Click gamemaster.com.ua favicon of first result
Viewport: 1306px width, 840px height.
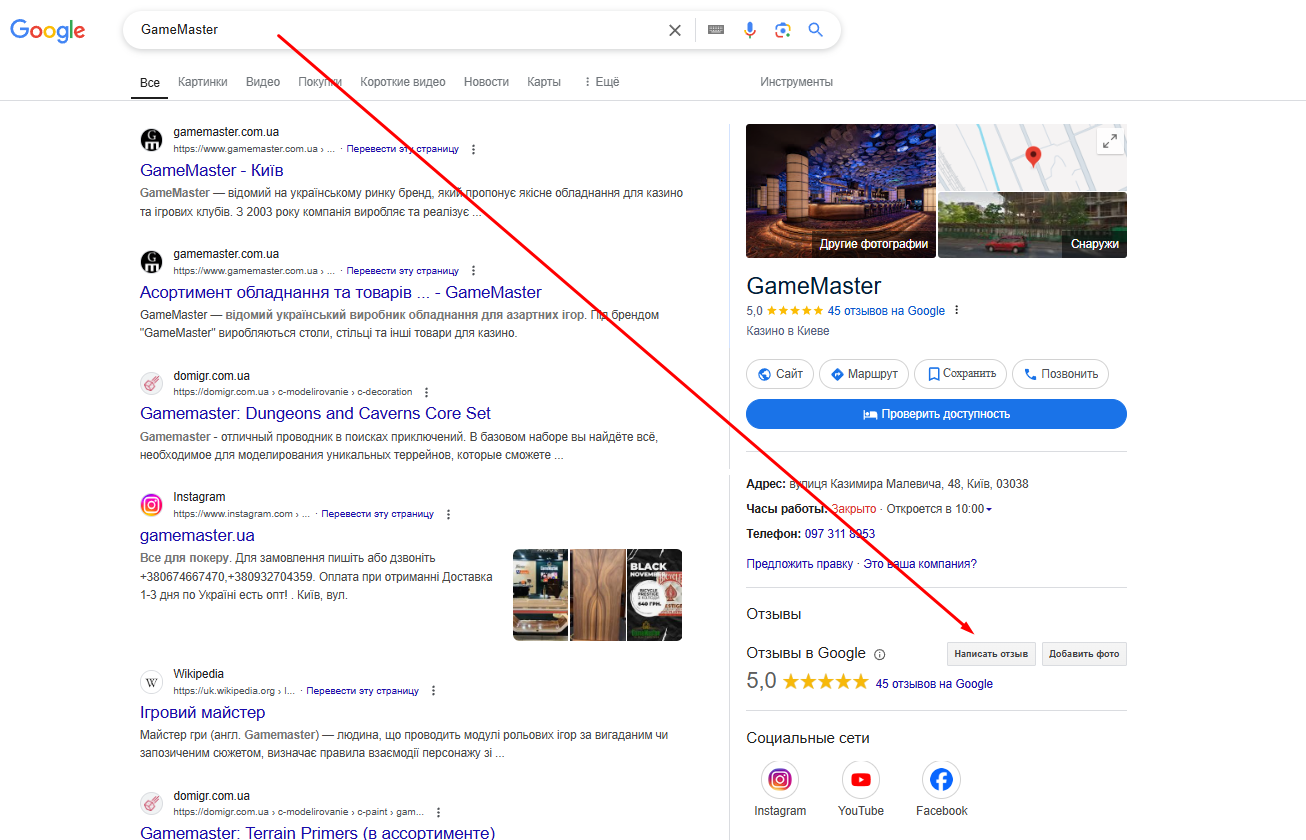[x=151, y=140]
